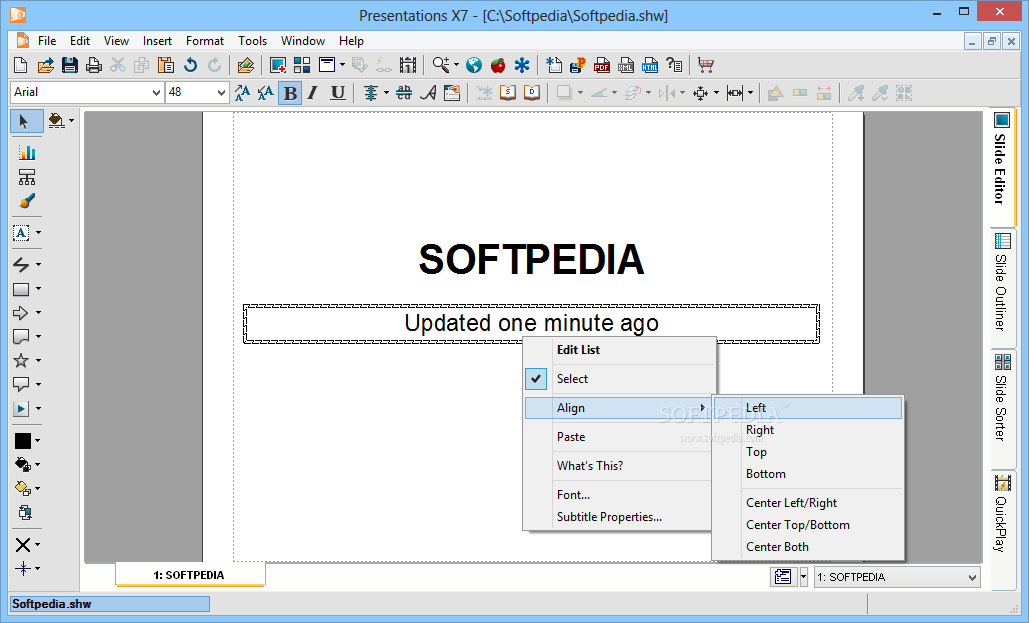Choose Center Left/Right alignment

(x=791, y=503)
